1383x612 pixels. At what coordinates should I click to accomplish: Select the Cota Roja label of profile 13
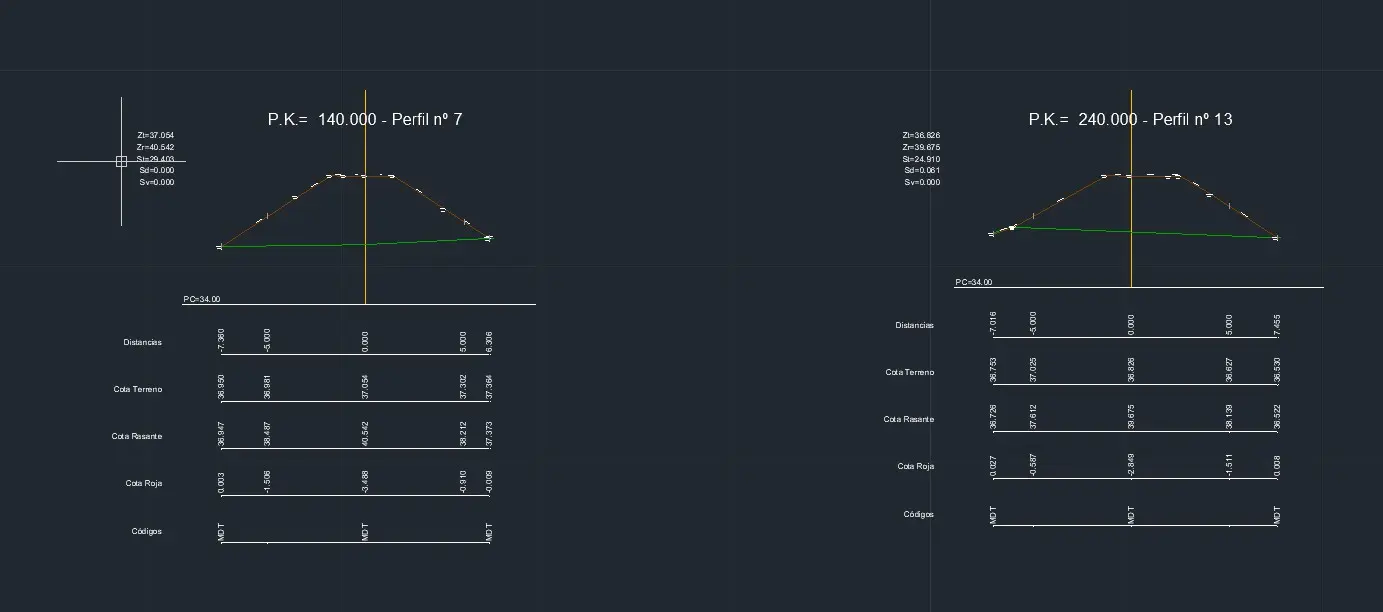click(916, 466)
